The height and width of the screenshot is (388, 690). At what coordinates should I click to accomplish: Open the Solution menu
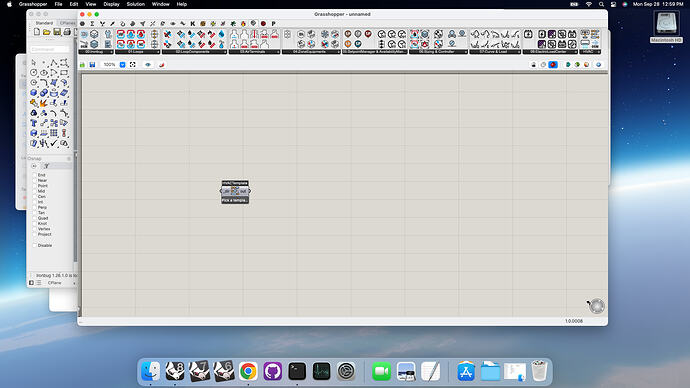(136, 4)
